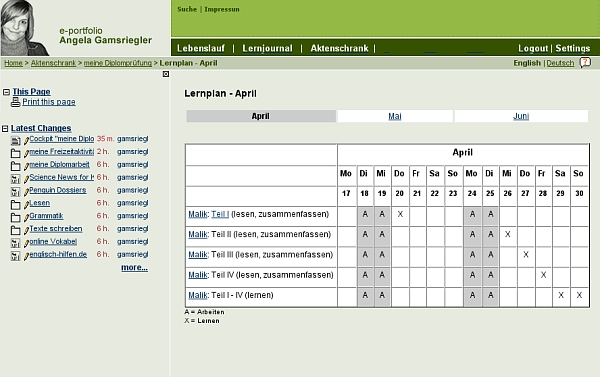The image size is (600, 377).
Task: Click the document icon beside Penguin Dossiers
Action: [x=15, y=192]
